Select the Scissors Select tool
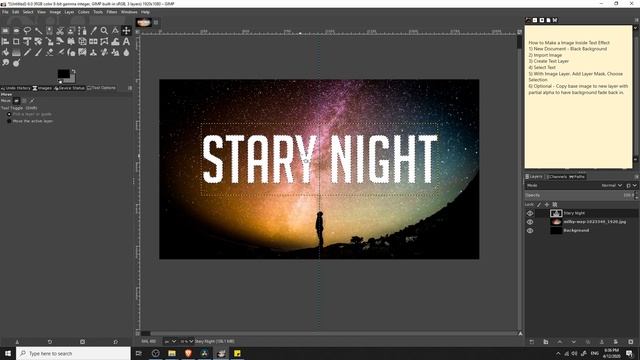Image resolution: width=640 pixels, height=360 pixels. [60, 31]
